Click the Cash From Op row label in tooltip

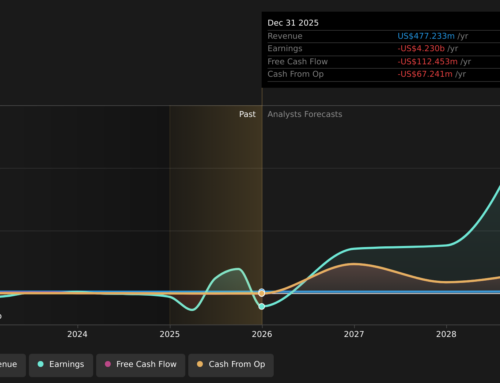pos(295,74)
